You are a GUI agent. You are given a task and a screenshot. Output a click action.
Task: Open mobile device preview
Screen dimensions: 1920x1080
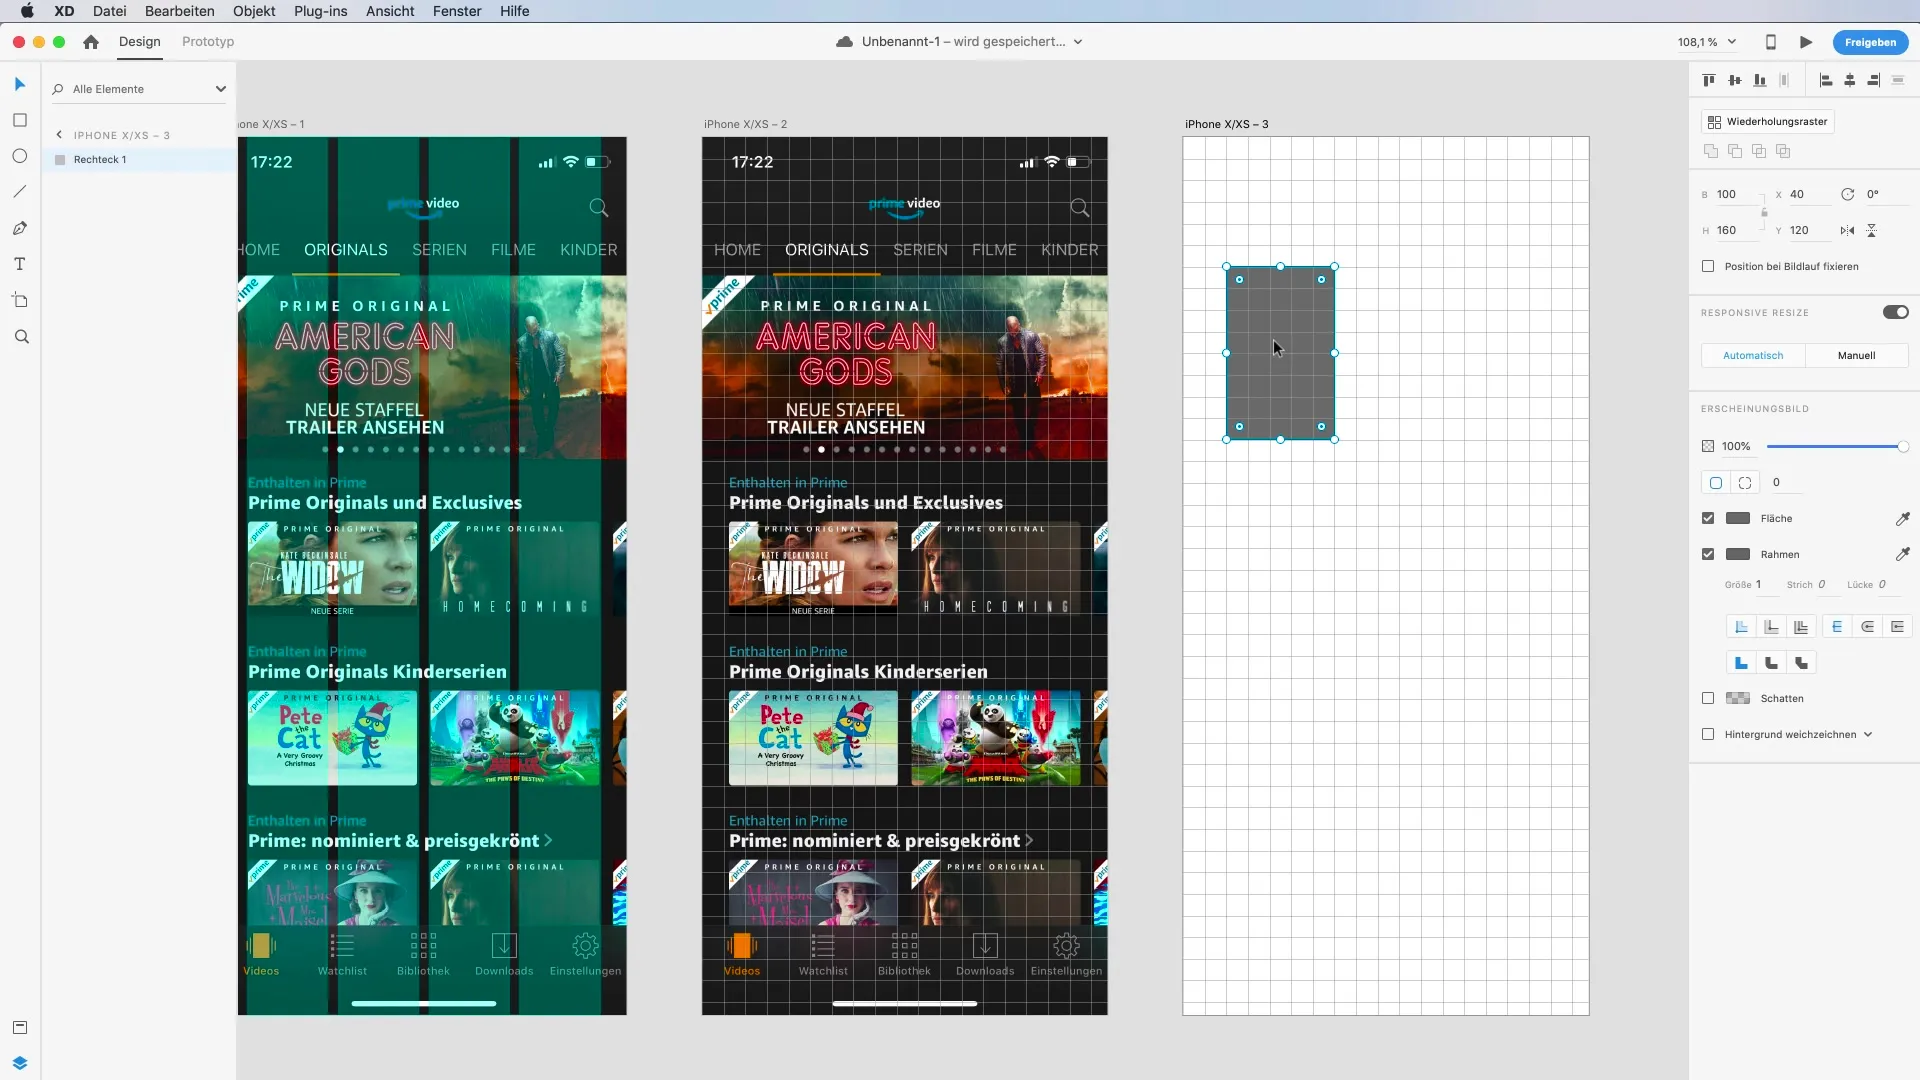[x=1770, y=42]
